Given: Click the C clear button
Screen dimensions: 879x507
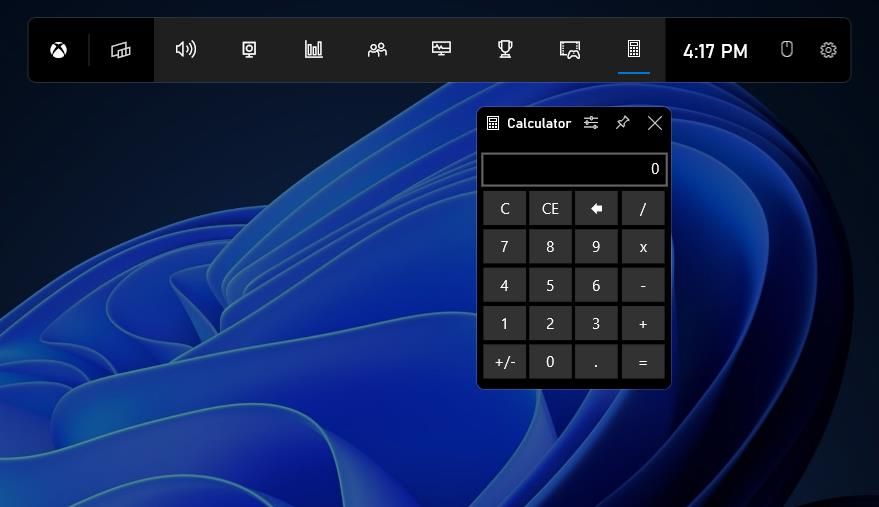Looking at the screenshot, I should tap(505, 209).
